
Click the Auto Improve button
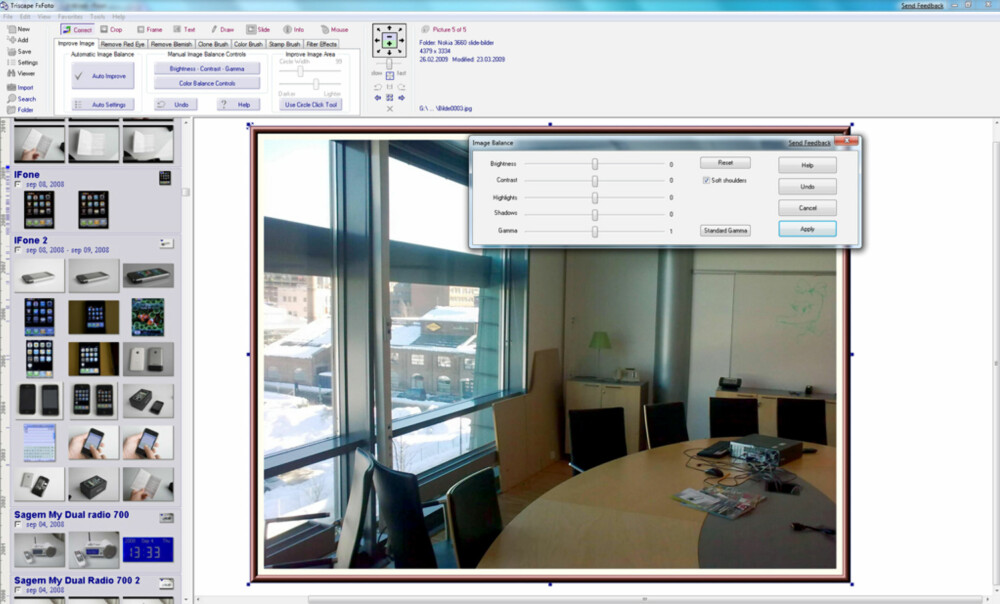point(103,76)
